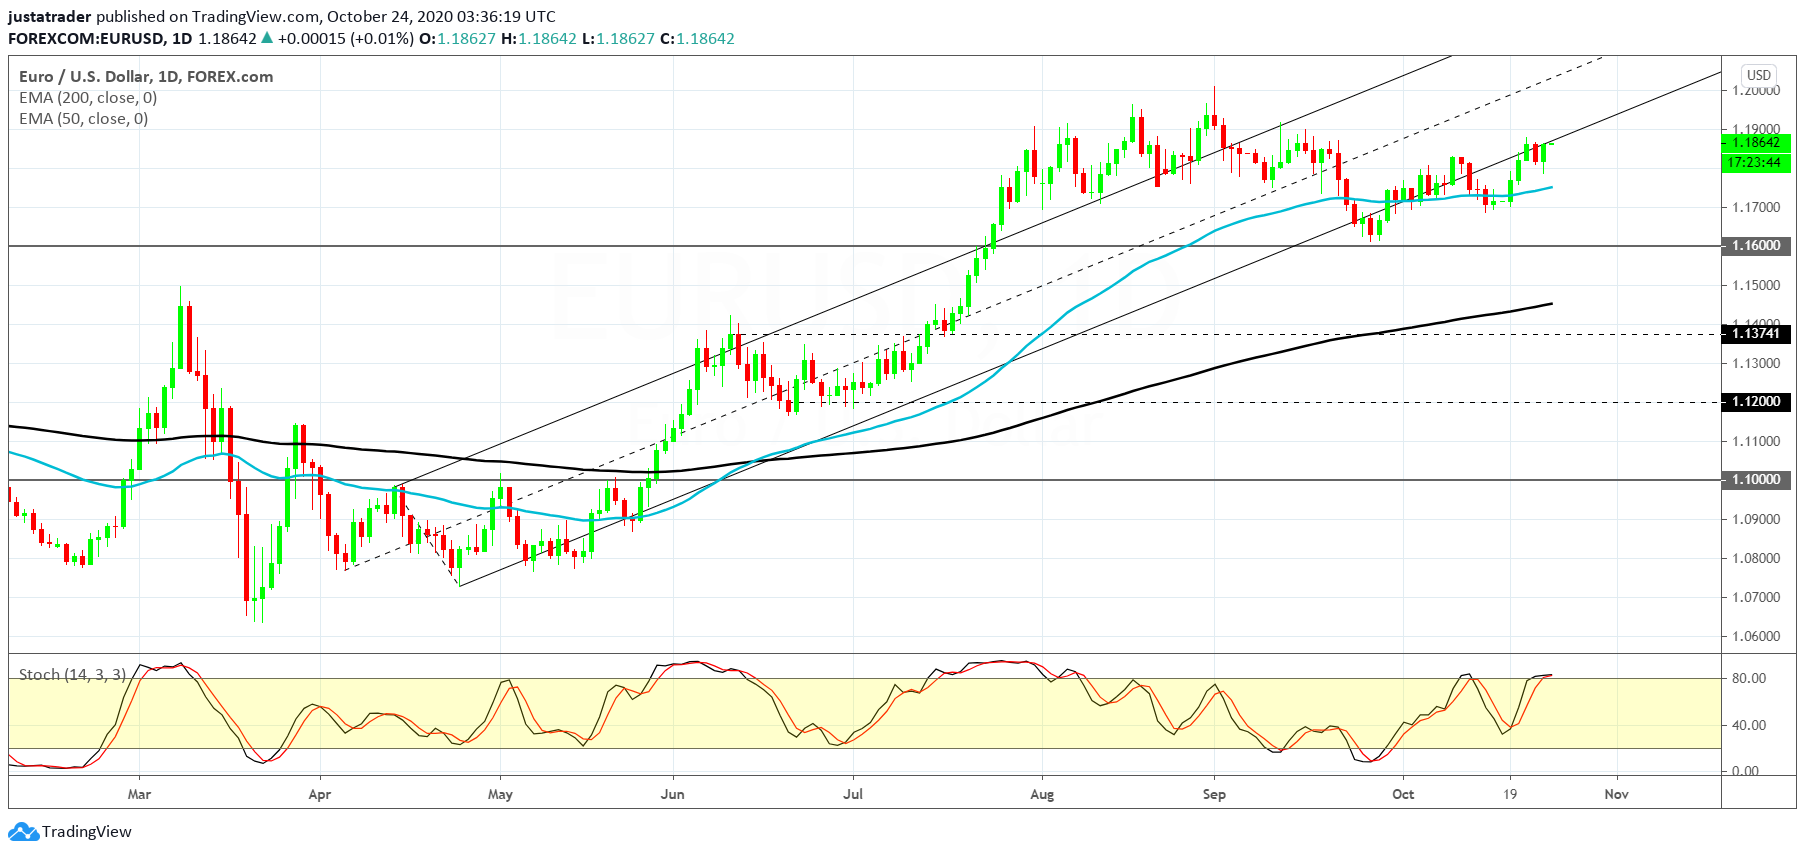Image resolution: width=1805 pixels, height=855 pixels.
Task: Click the USD currency label button
Action: (1759, 75)
